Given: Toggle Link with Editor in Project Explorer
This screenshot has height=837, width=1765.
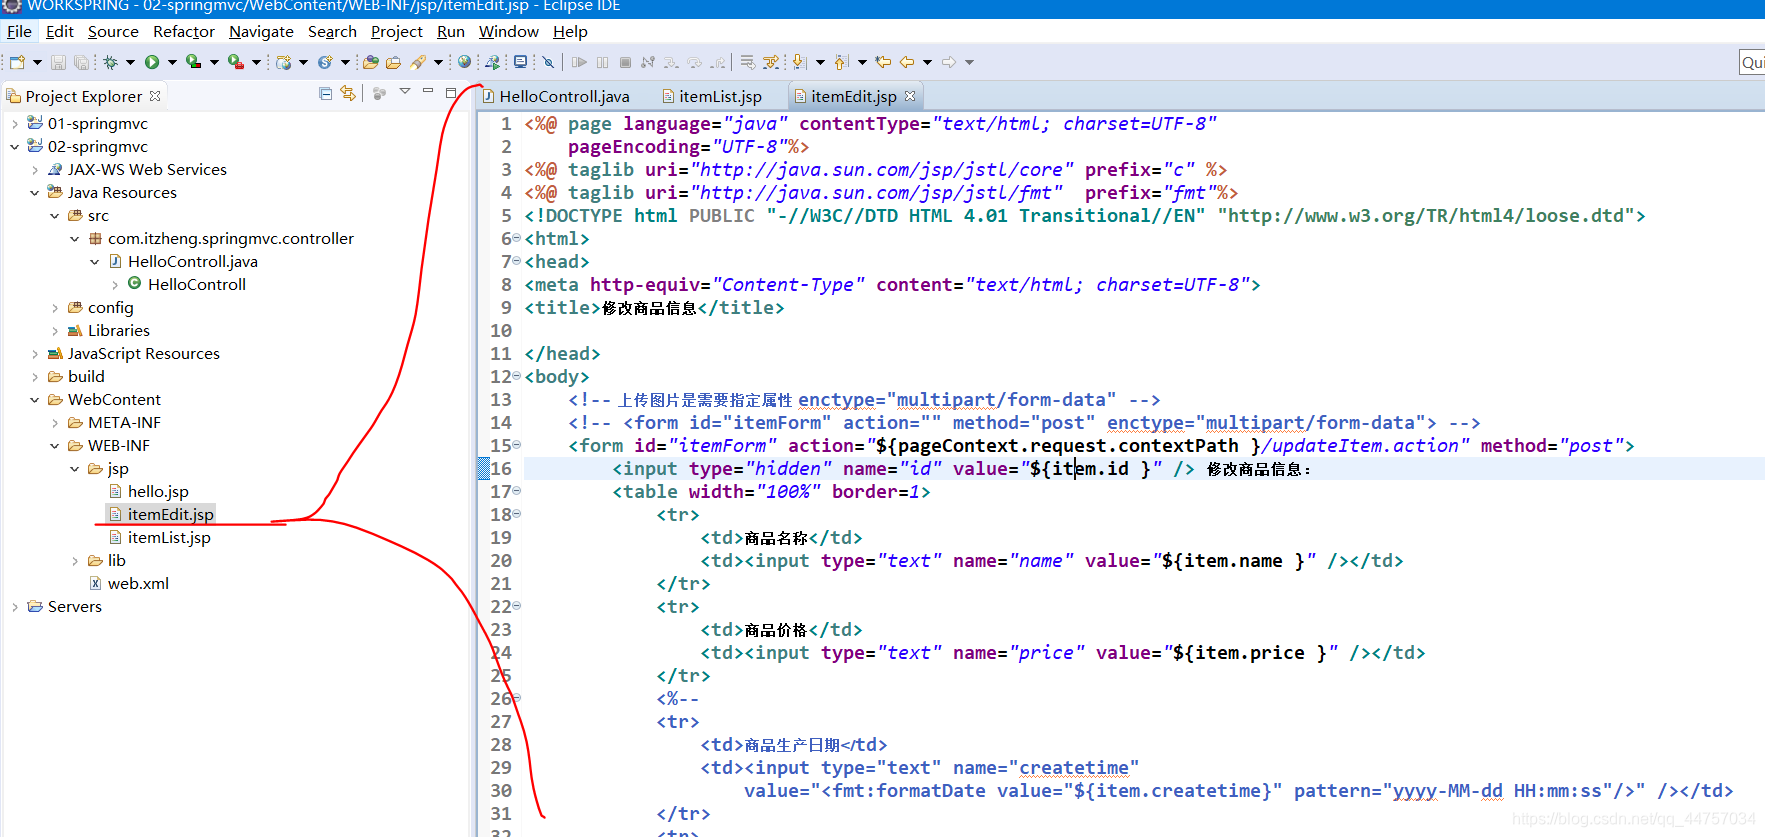Looking at the screenshot, I should 348,93.
